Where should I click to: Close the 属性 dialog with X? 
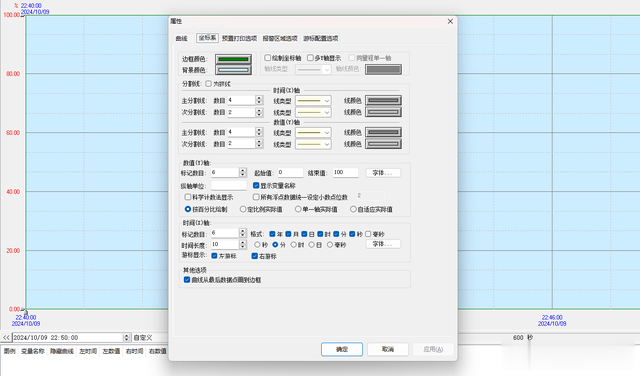[x=450, y=21]
